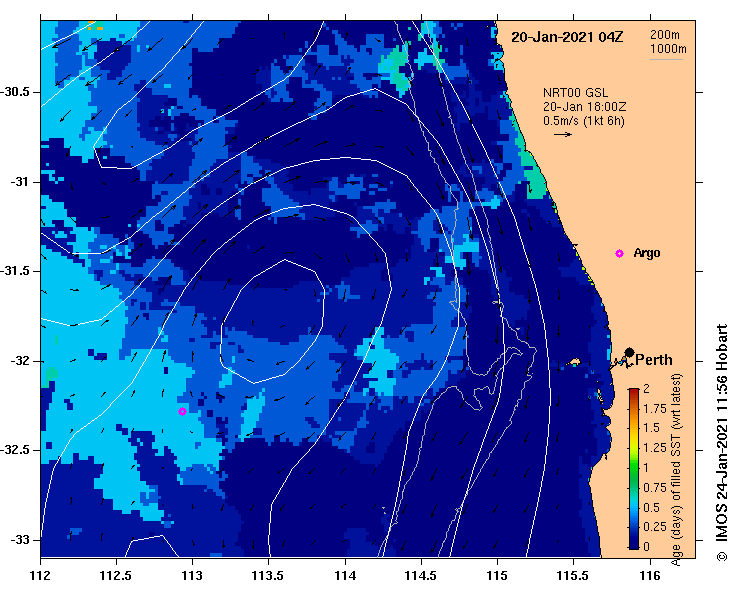The width and height of the screenshot is (739, 592).
Task: Click the latitude tick label -30.5
Action: pyautogui.click(x=15, y=92)
